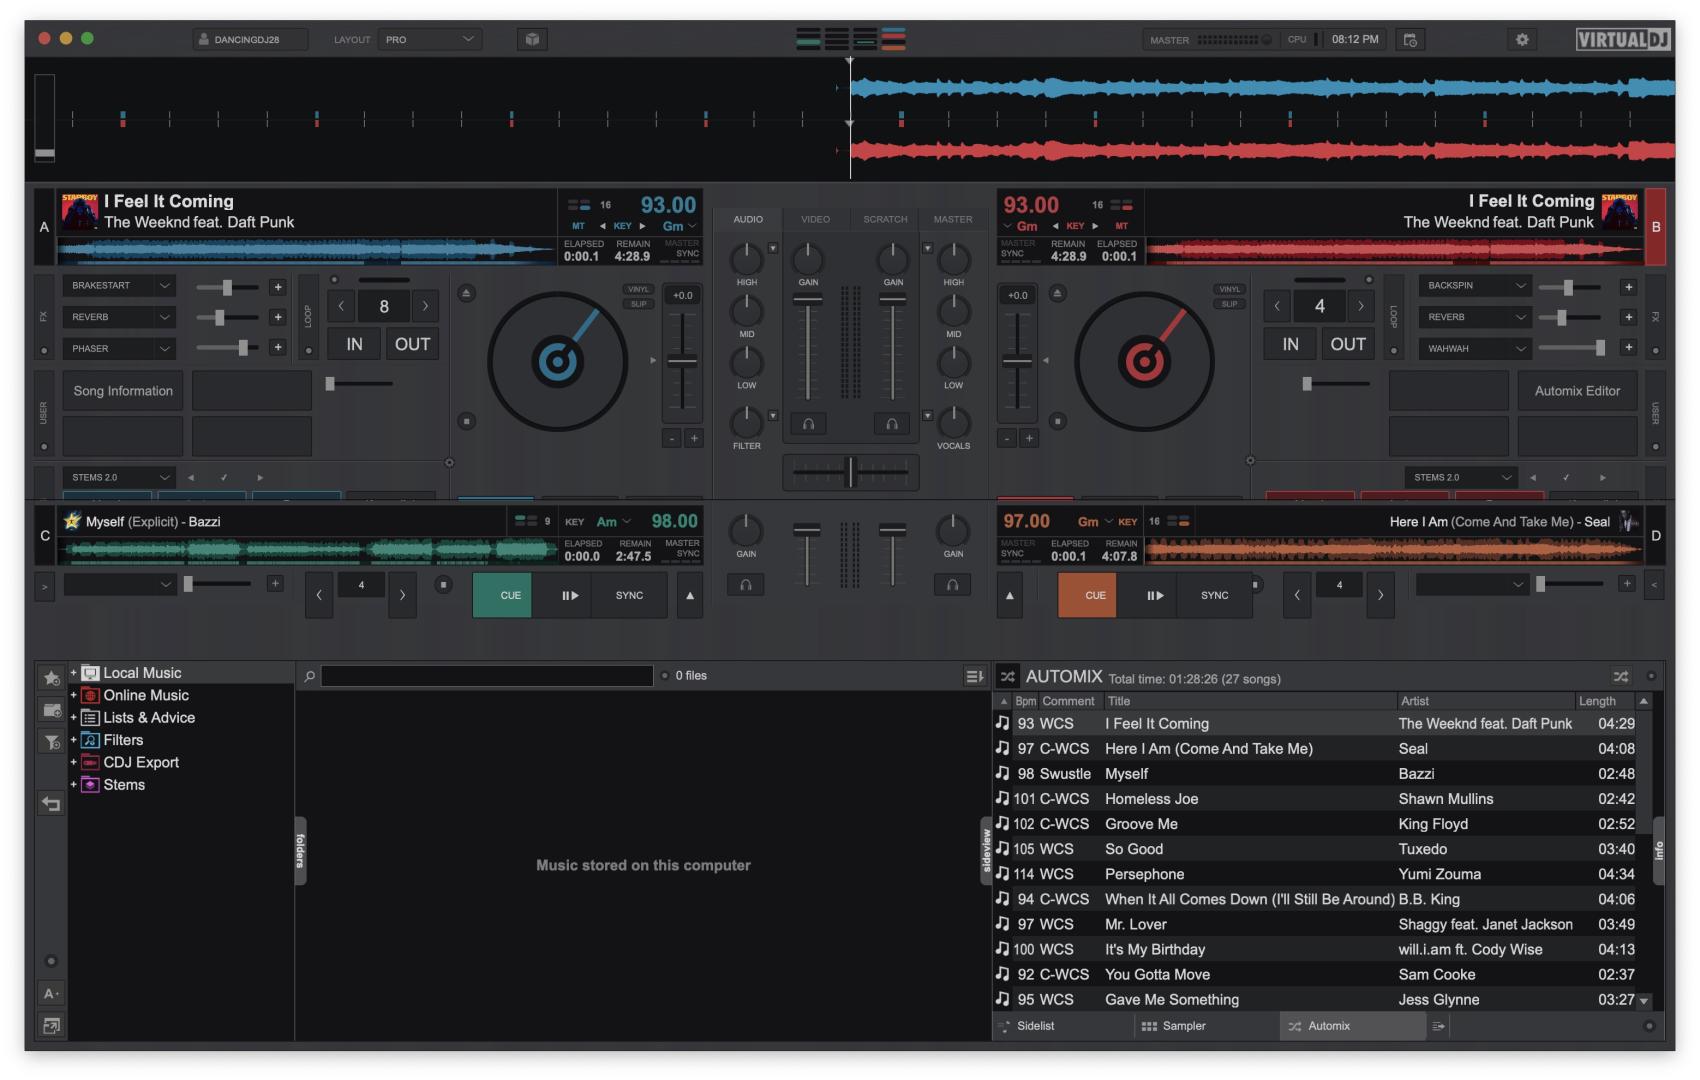Click deck A pitch fader
Image resolution: width=1700 pixels, height=1080 pixels.
(682, 362)
